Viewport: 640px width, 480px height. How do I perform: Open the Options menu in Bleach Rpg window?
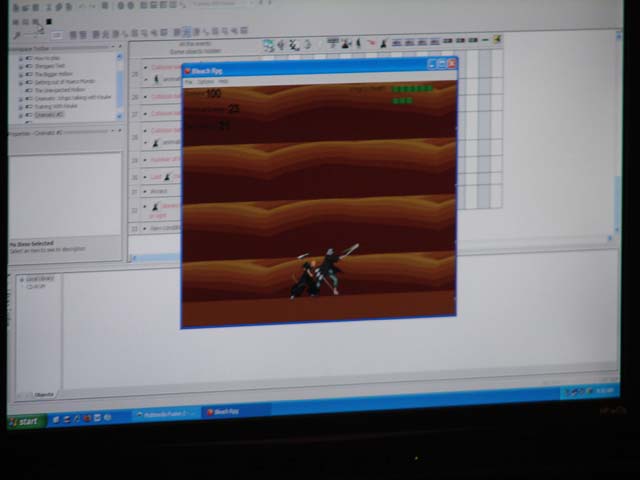point(204,81)
